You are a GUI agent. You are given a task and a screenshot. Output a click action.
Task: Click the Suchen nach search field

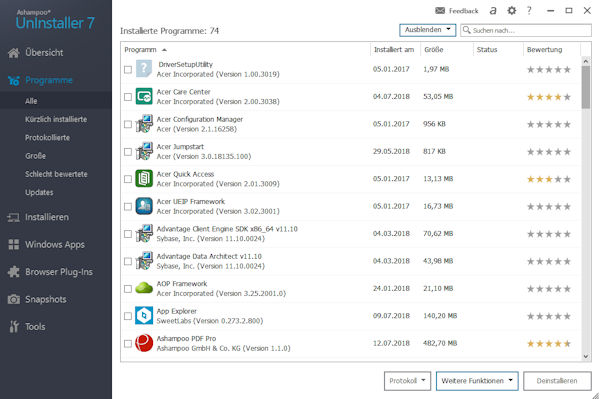pos(526,30)
